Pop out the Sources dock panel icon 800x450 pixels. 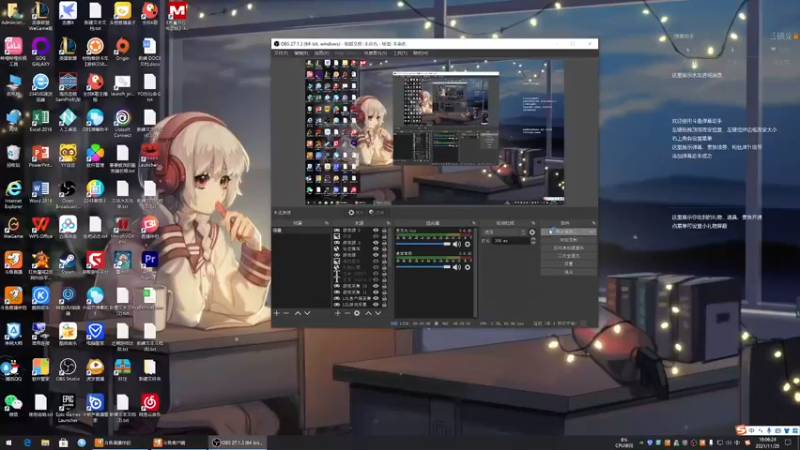(x=388, y=223)
